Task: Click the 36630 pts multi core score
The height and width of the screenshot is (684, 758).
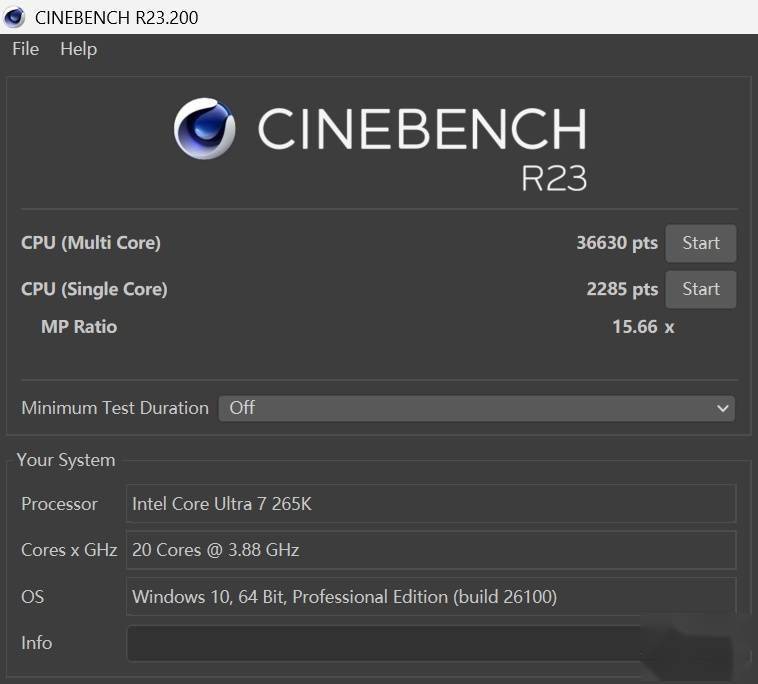Action: [617, 243]
